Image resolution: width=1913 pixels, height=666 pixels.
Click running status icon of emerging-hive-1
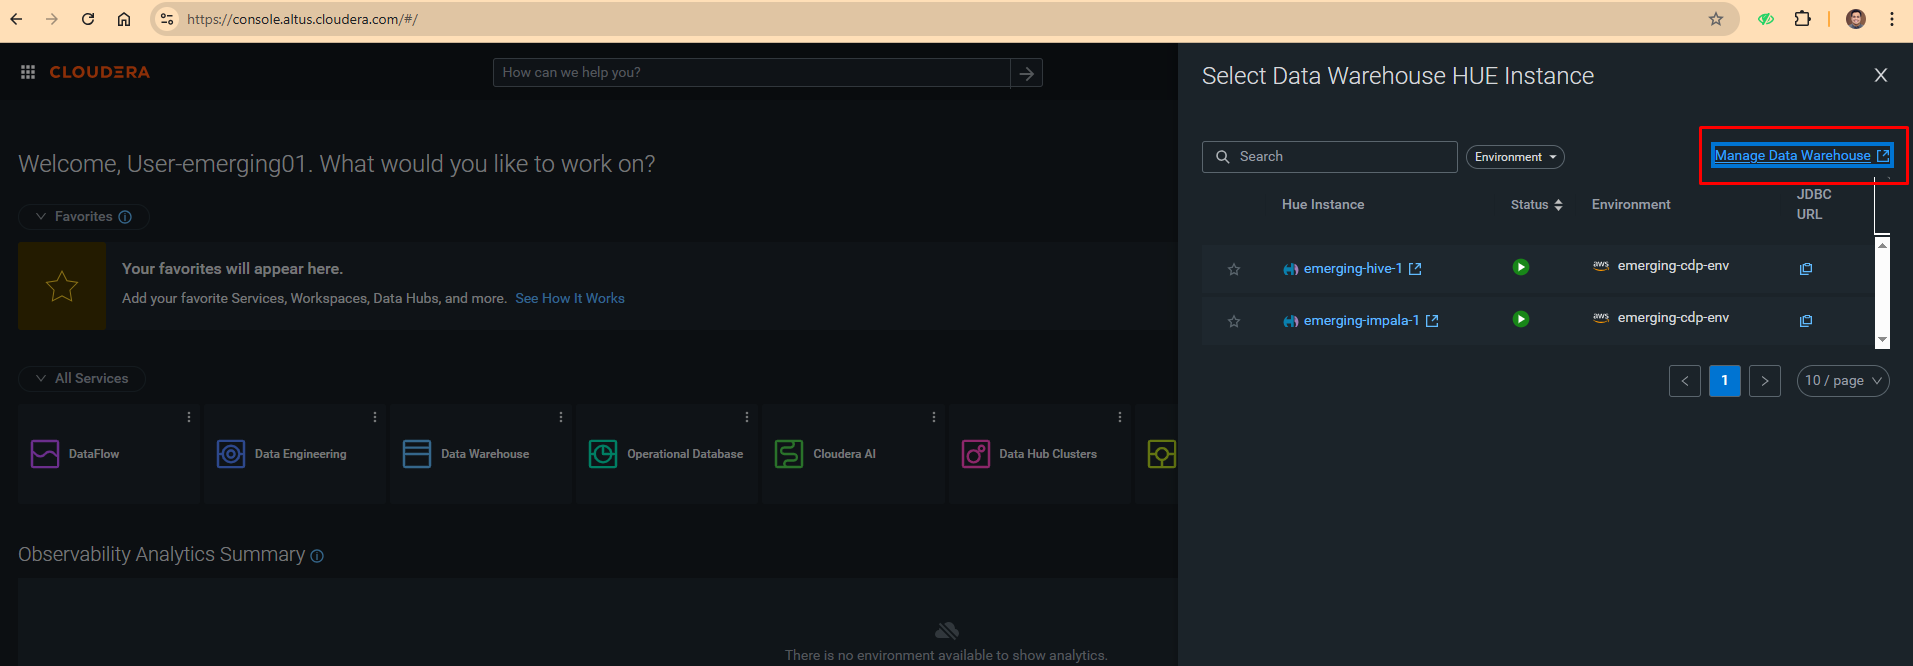(x=1521, y=267)
